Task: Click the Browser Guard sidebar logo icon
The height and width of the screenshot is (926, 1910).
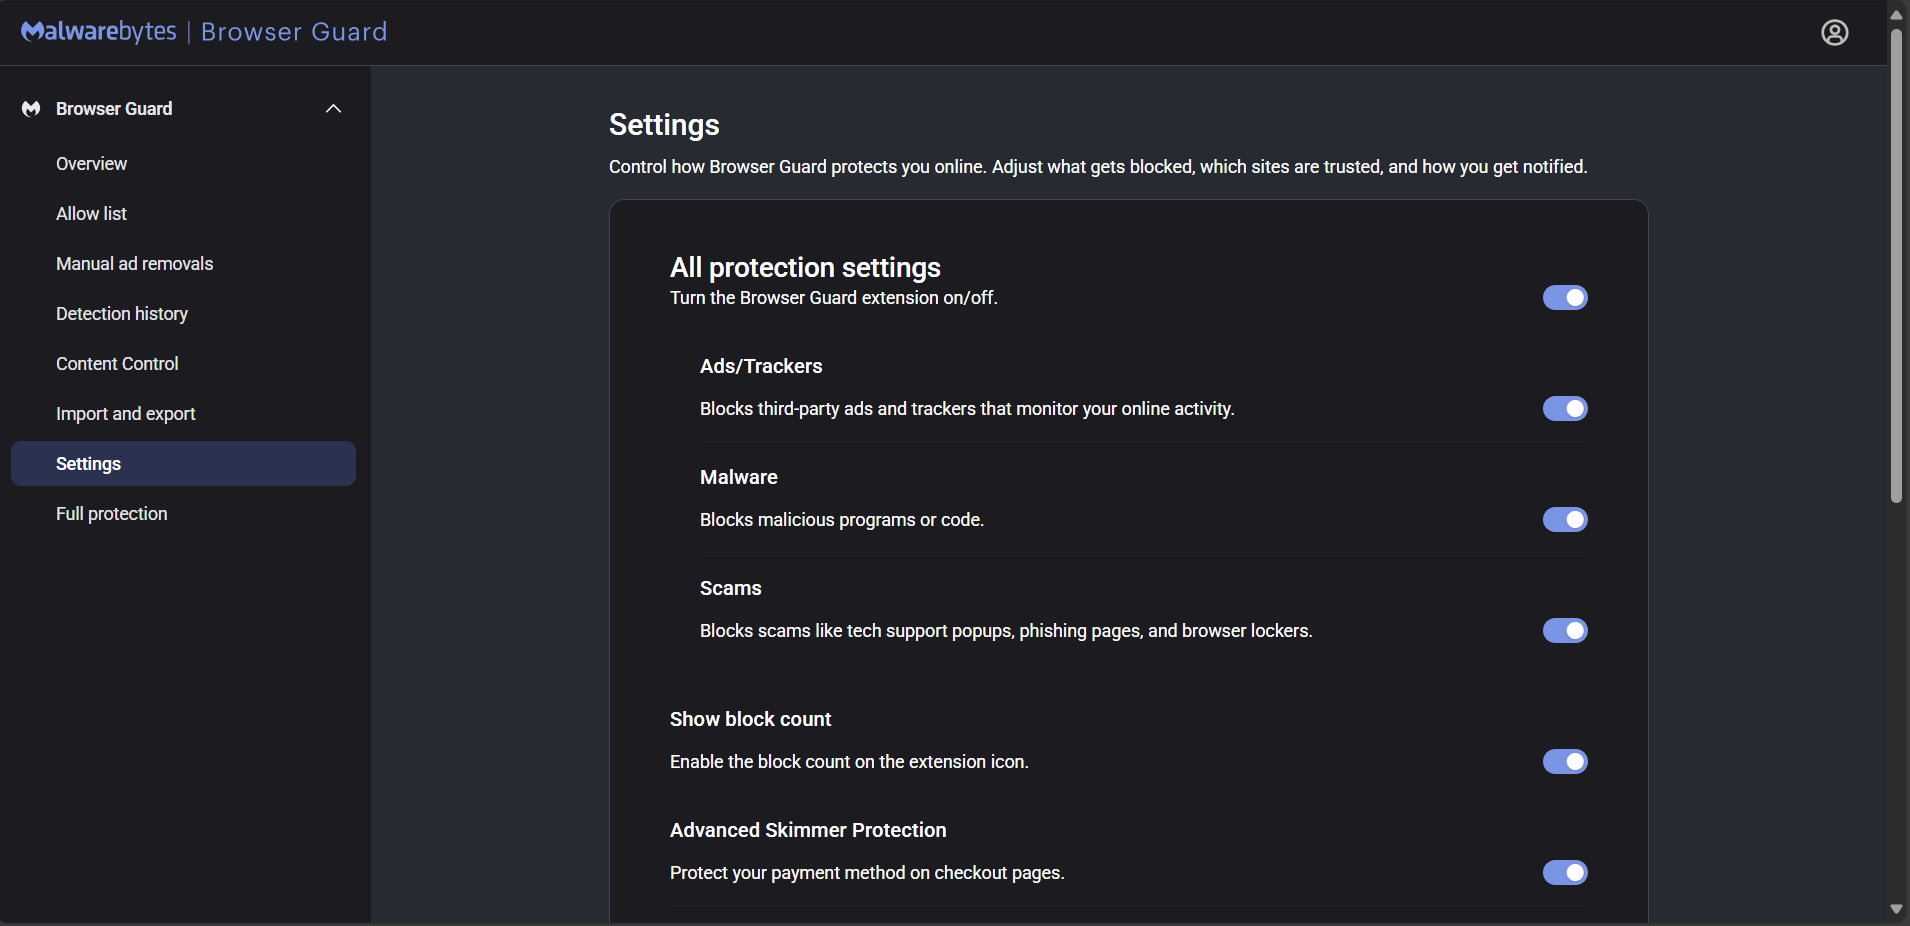Action: point(31,109)
